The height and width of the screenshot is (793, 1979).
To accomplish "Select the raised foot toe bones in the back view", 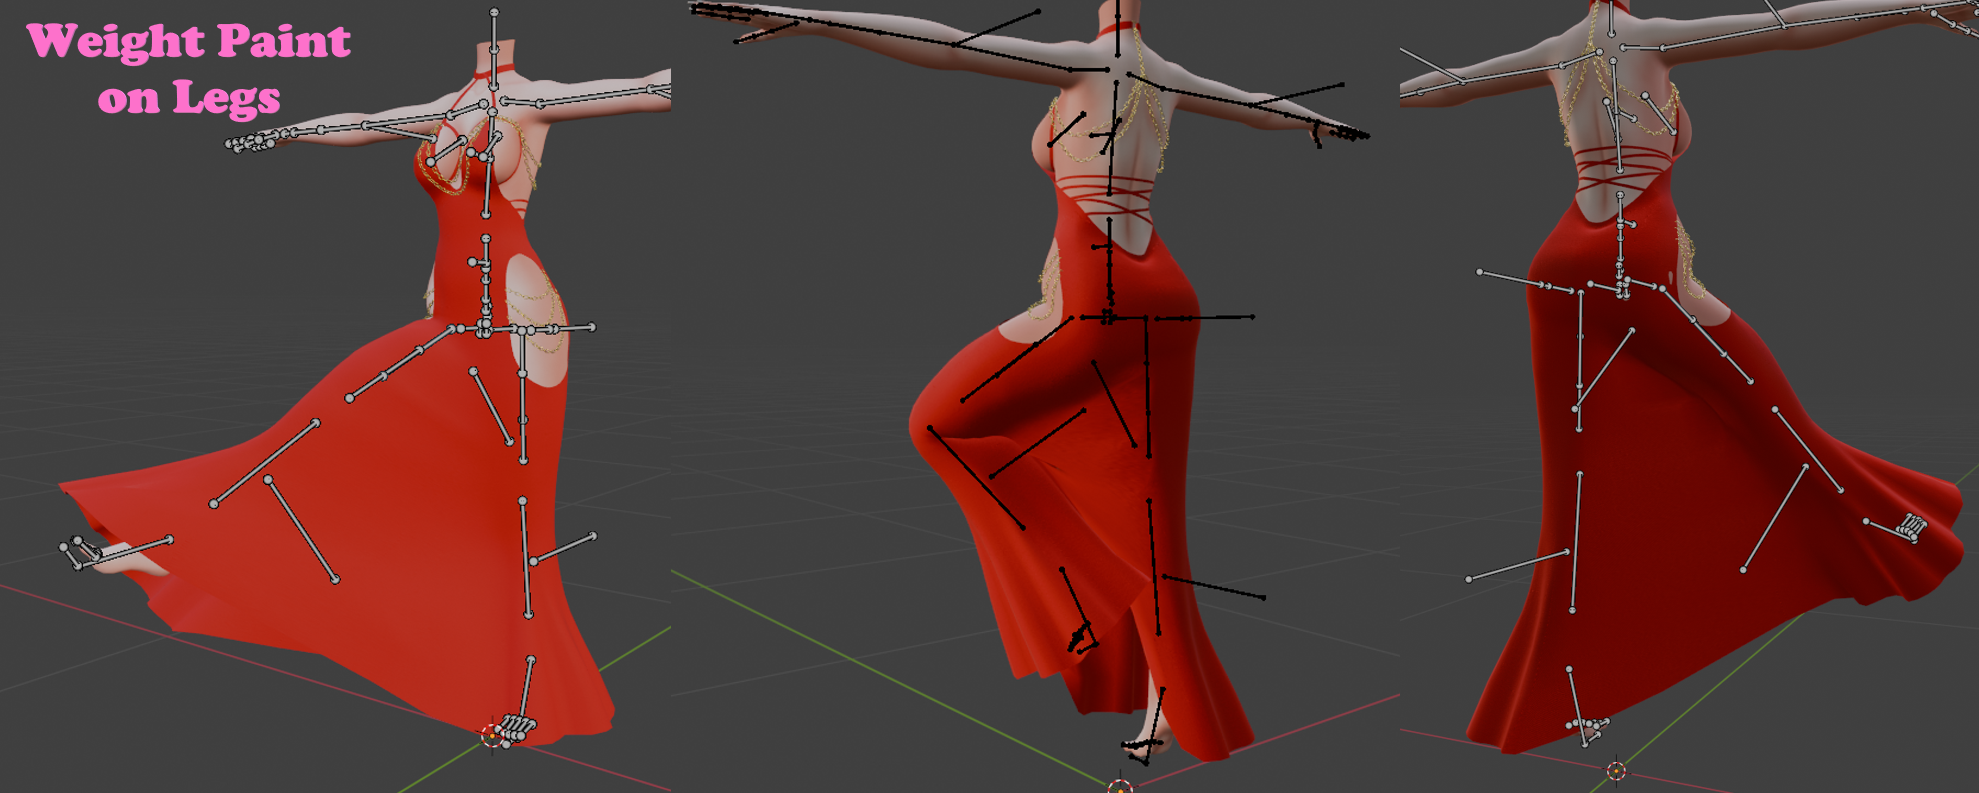I will coord(1912,527).
